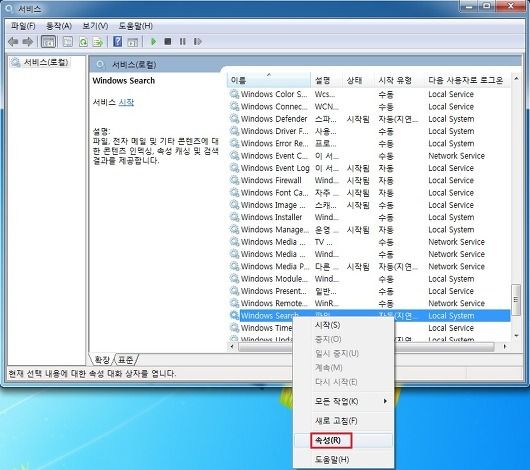Select the Windows Time service name

pos(266,328)
